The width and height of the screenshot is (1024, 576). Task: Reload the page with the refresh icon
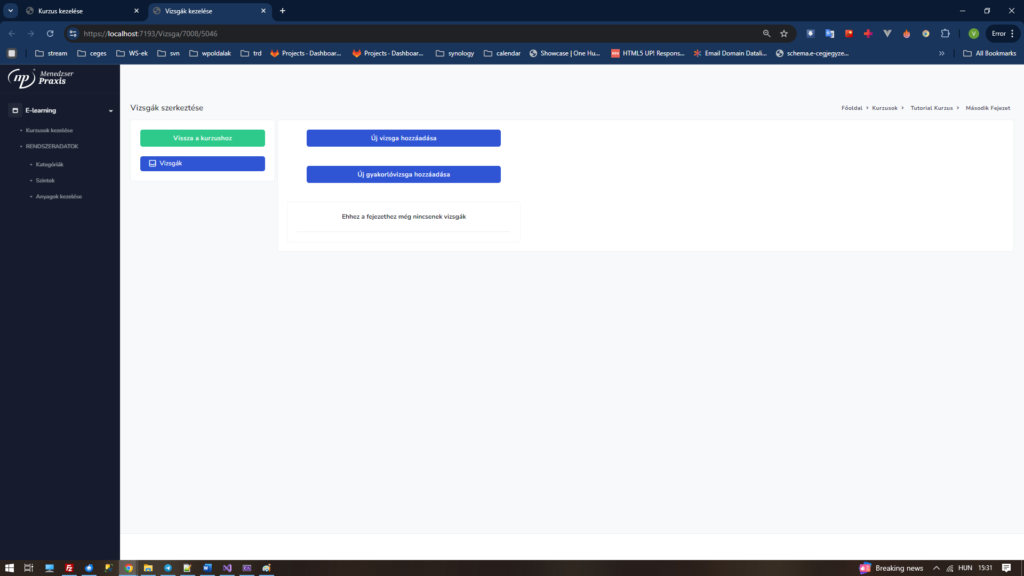coord(50,33)
